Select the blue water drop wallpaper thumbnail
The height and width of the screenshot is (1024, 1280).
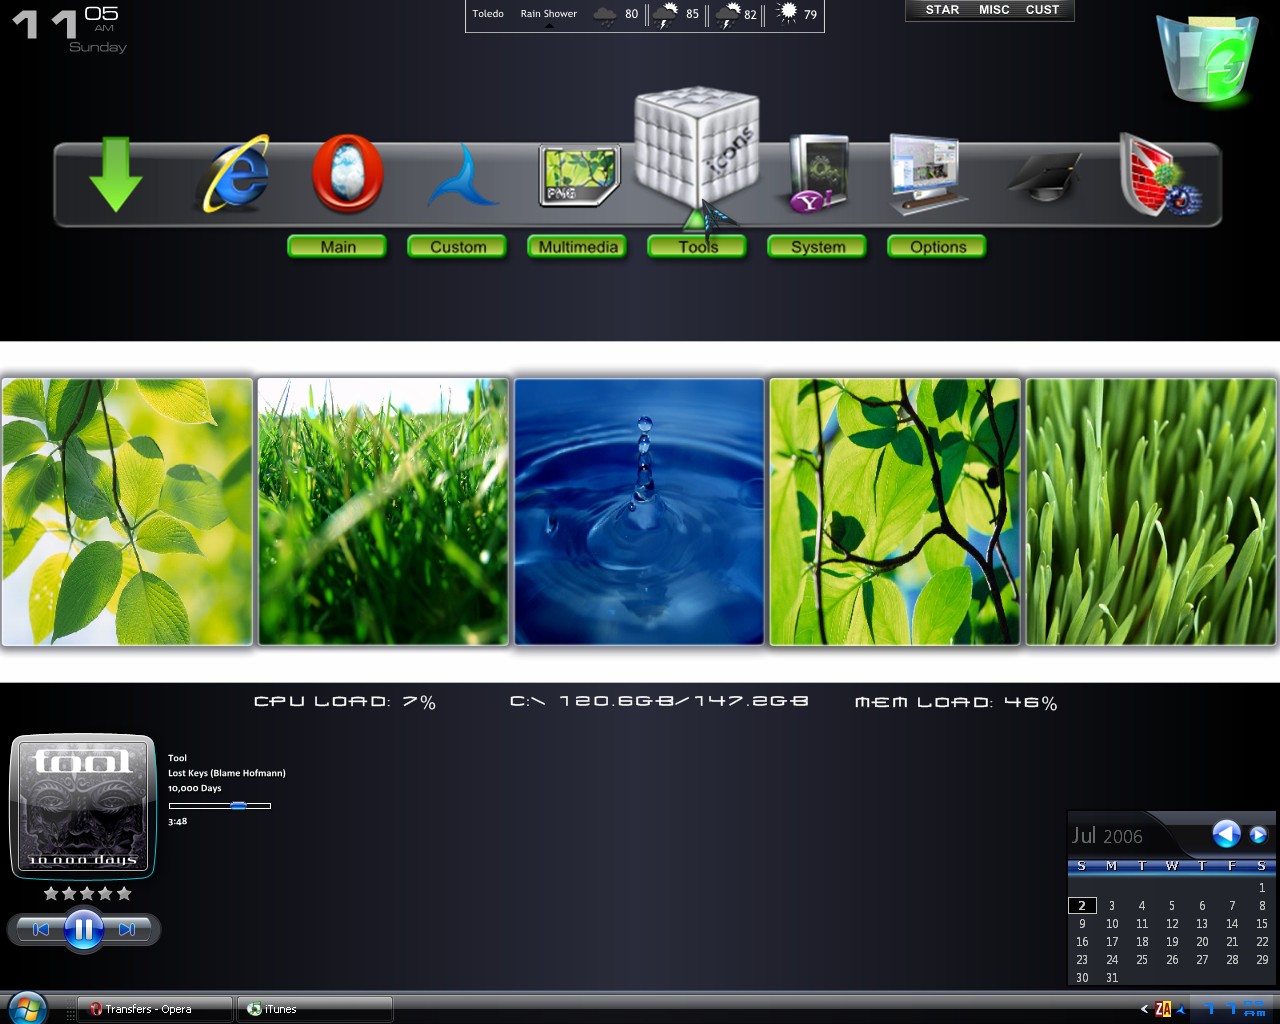[639, 511]
